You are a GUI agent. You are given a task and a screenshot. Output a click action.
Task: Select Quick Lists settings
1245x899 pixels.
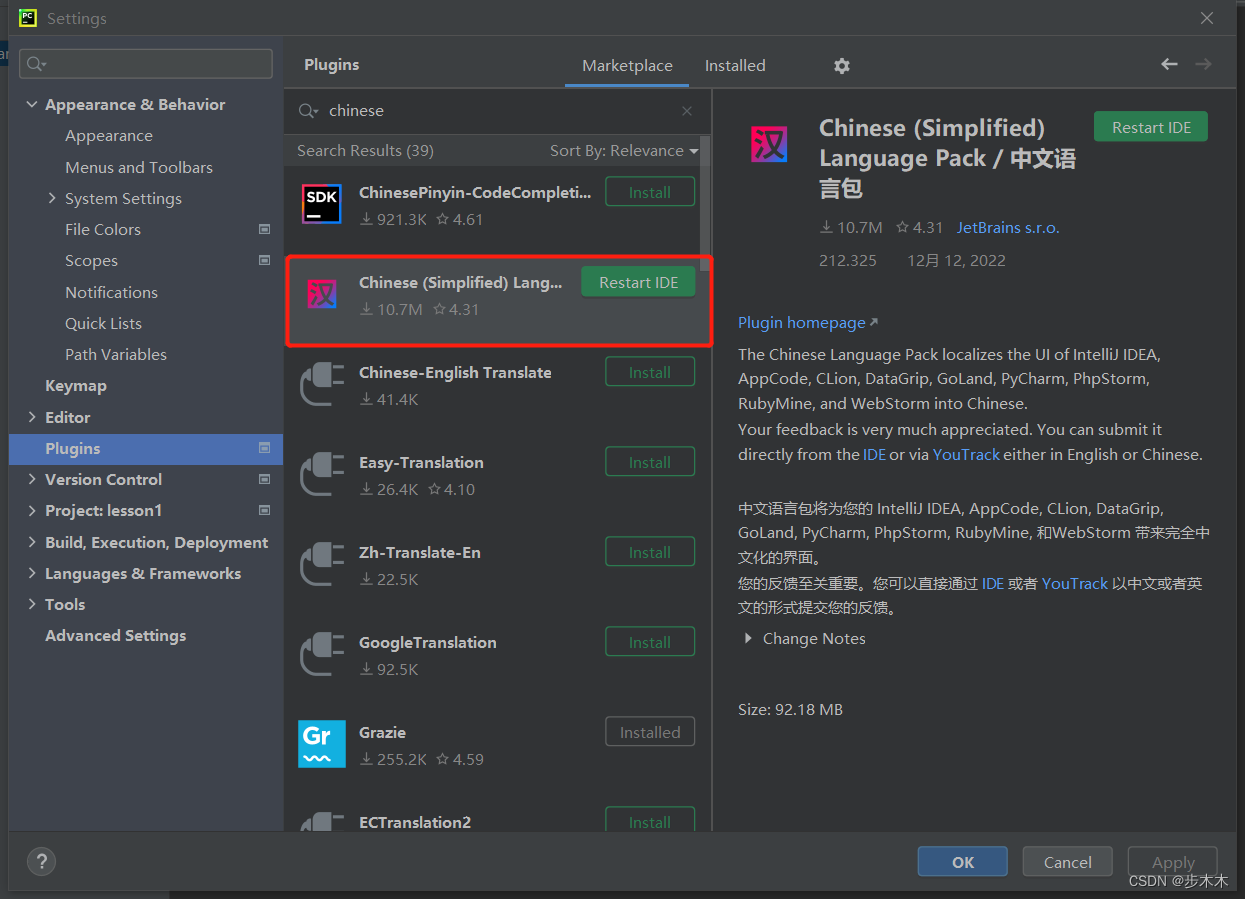(103, 323)
